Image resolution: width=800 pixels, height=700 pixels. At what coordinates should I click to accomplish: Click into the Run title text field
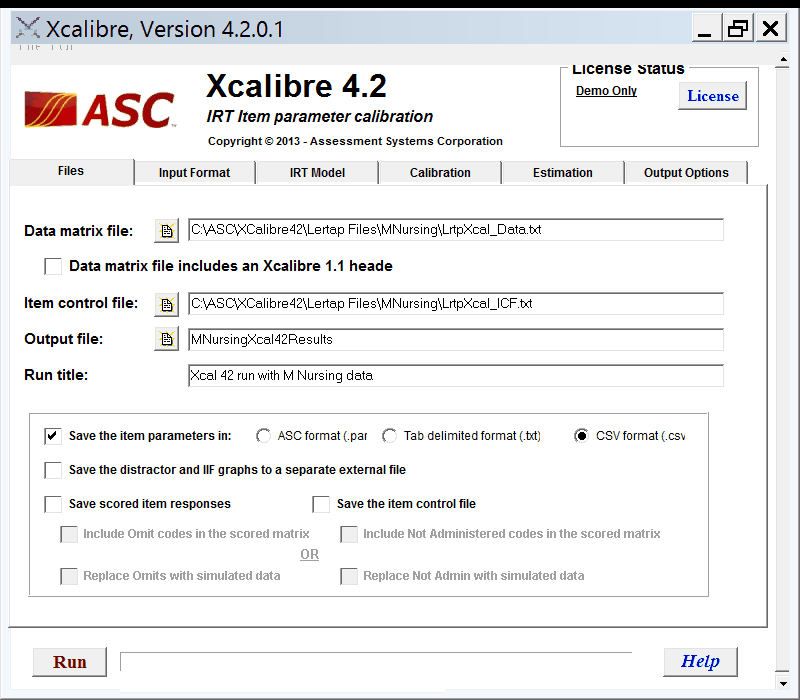455,376
